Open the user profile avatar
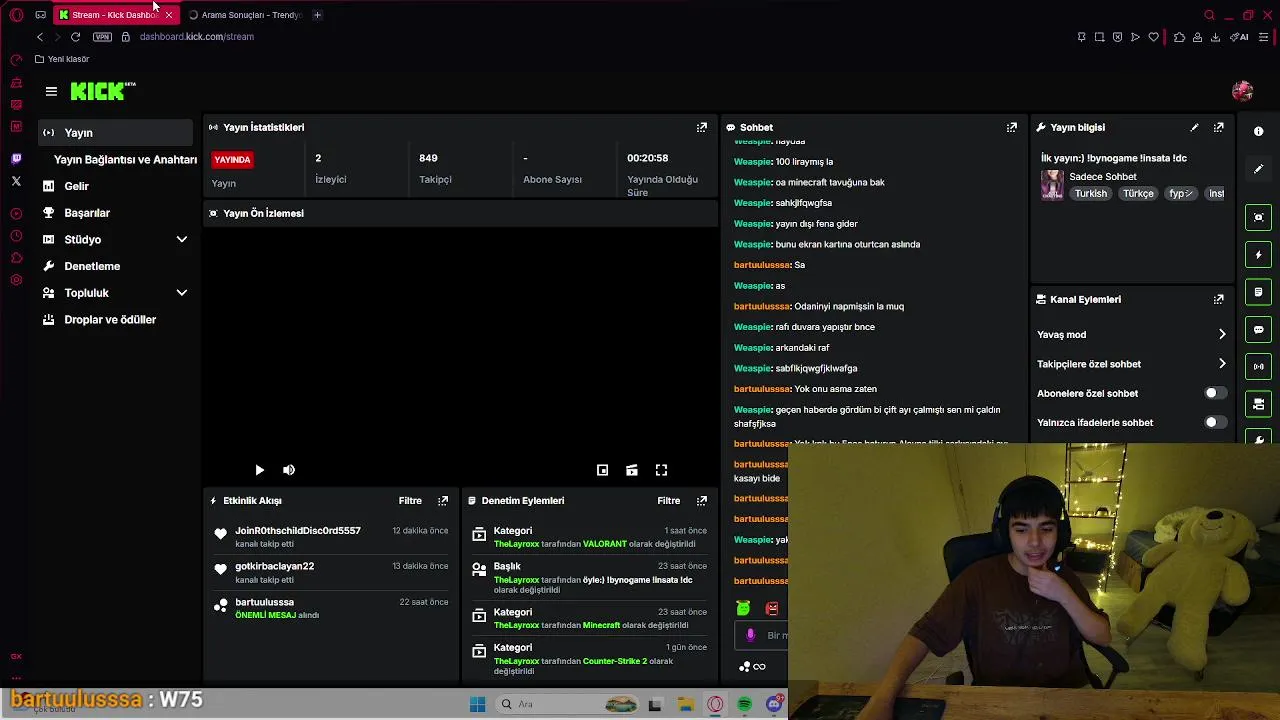The image size is (1280, 720). (1242, 91)
